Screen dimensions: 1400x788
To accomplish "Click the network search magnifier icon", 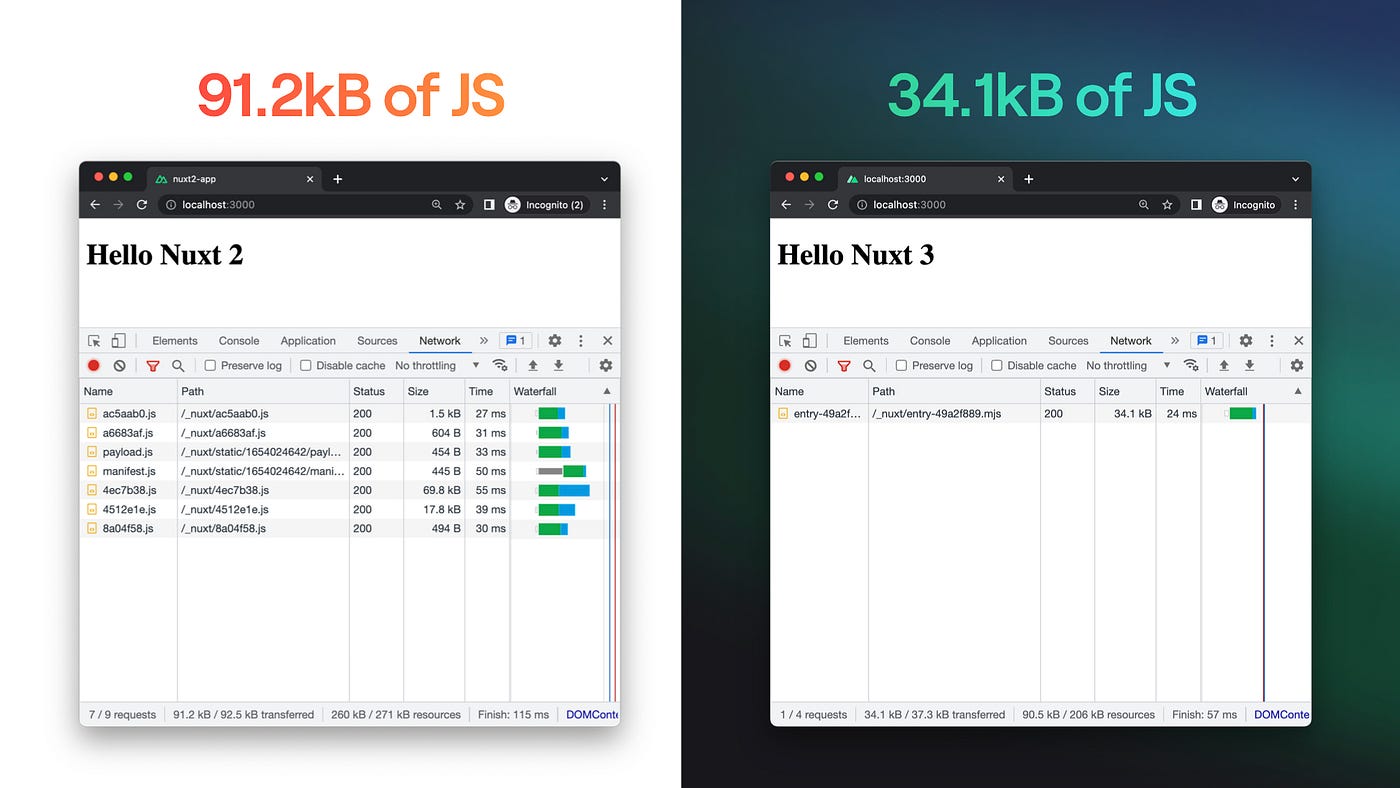I will pos(178,365).
